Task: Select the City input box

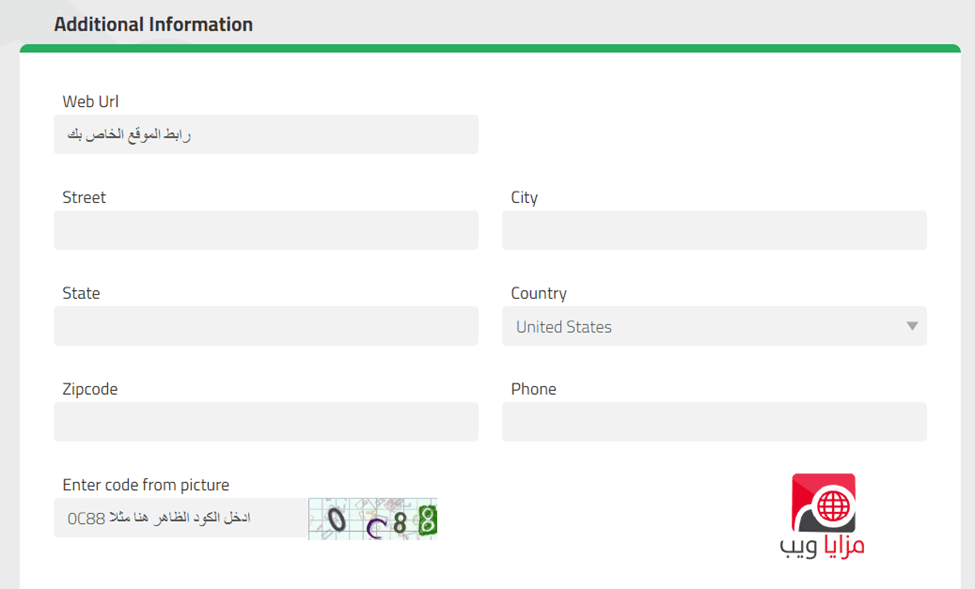Action: coord(714,230)
